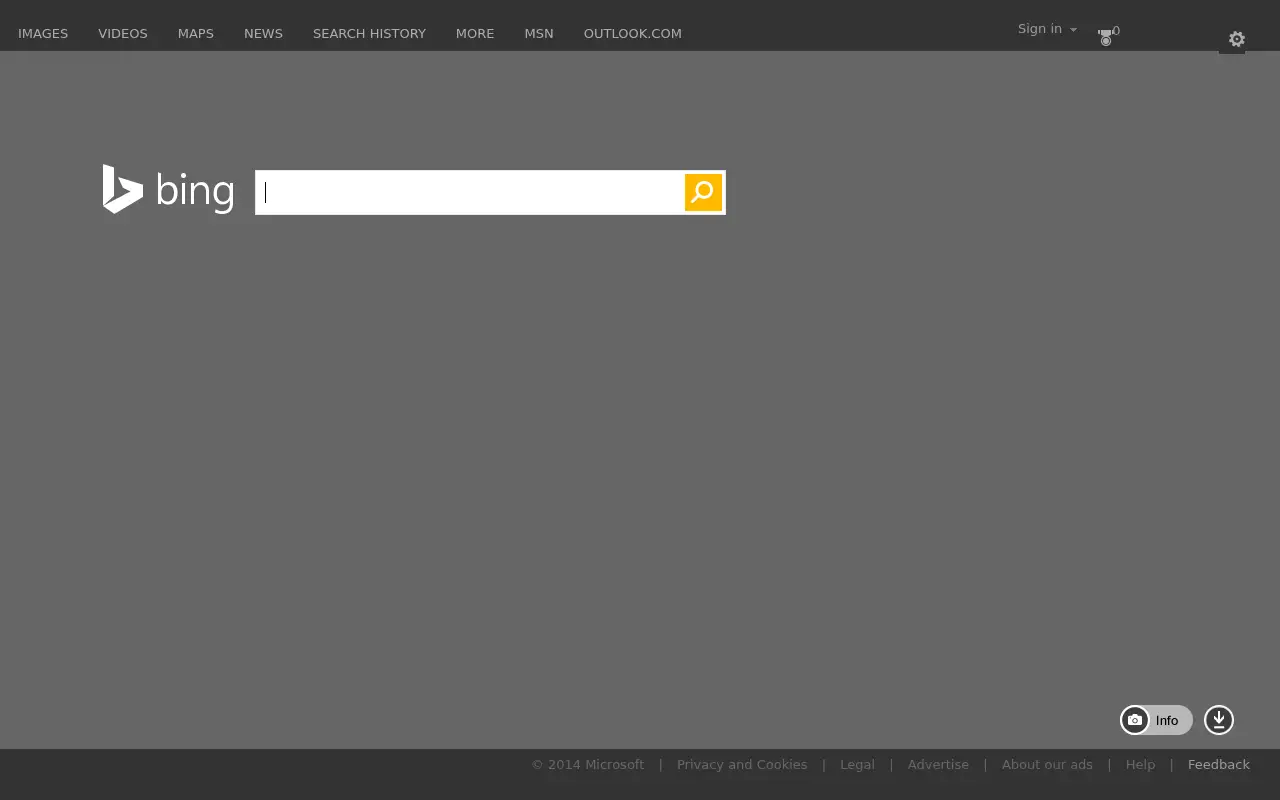Click the download image arrow icon
The image size is (1280, 800).
[1218, 720]
